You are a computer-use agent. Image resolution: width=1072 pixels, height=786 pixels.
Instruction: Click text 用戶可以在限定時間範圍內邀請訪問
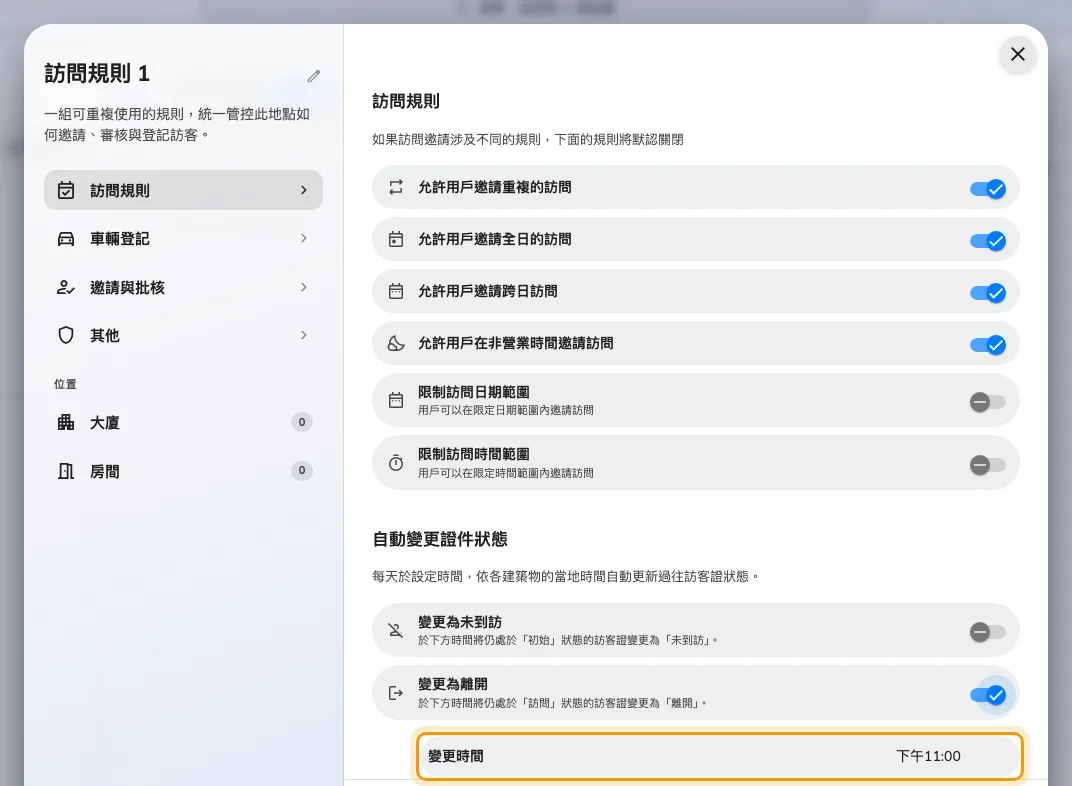coord(505,473)
